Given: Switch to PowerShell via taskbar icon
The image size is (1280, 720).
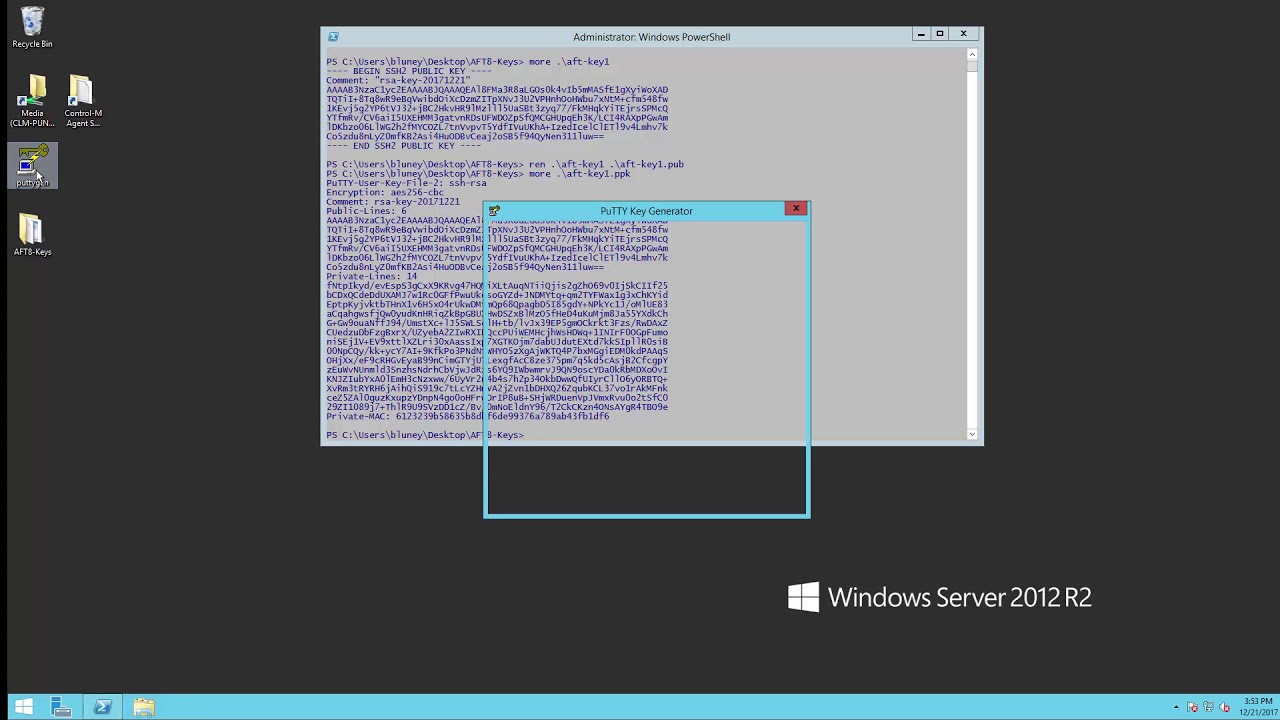Looking at the screenshot, I should 102,707.
